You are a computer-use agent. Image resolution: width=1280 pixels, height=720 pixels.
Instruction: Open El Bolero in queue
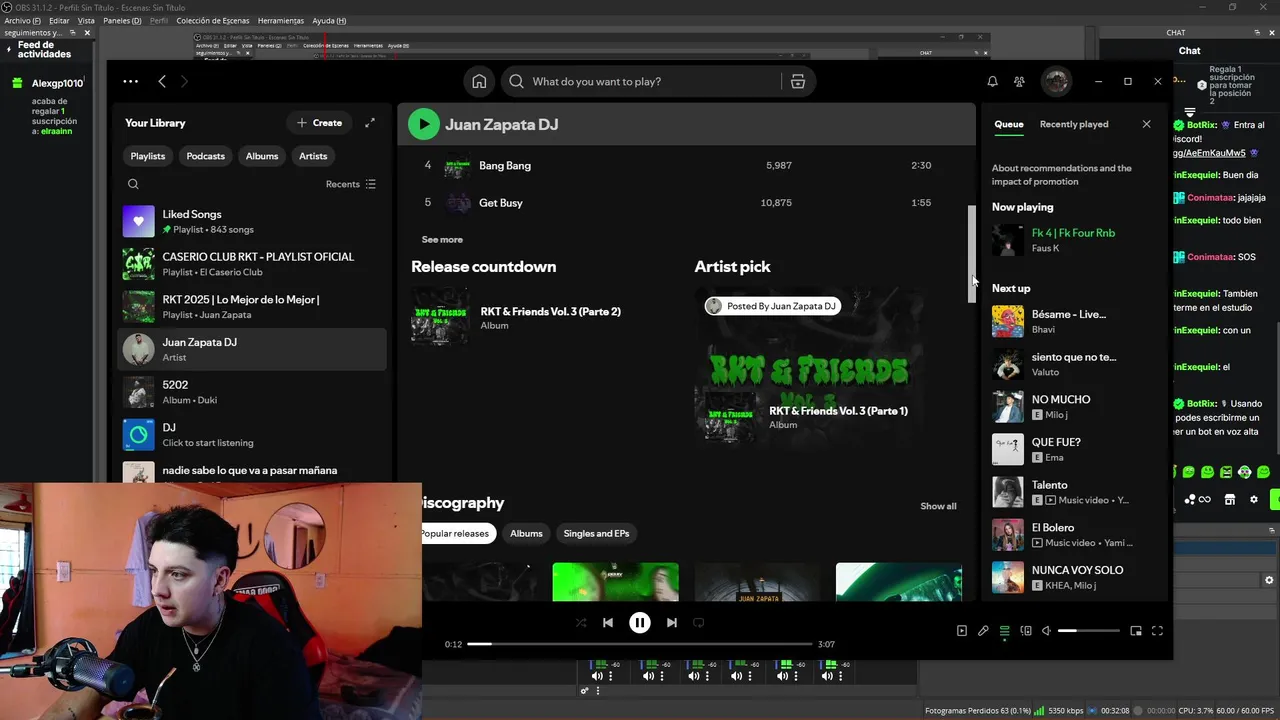click(1075, 534)
